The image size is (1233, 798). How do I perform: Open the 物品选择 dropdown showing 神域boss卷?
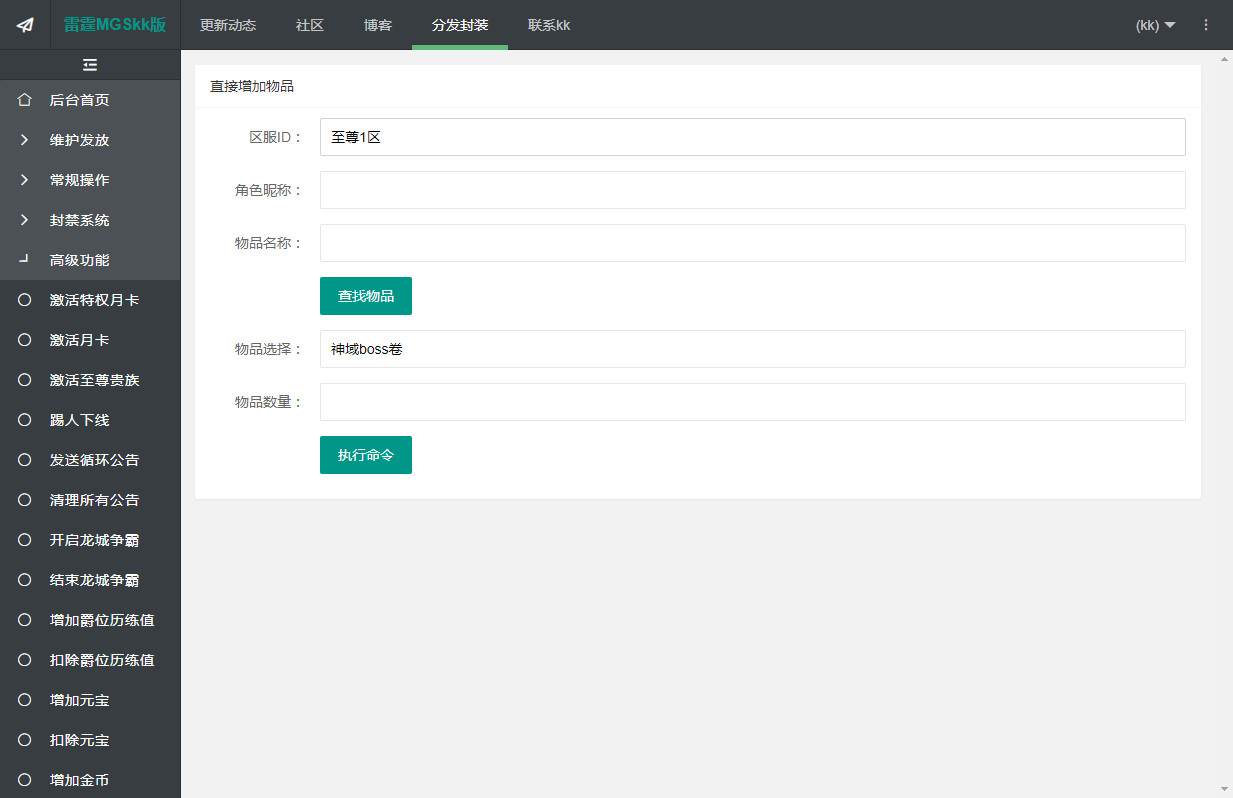pos(752,349)
